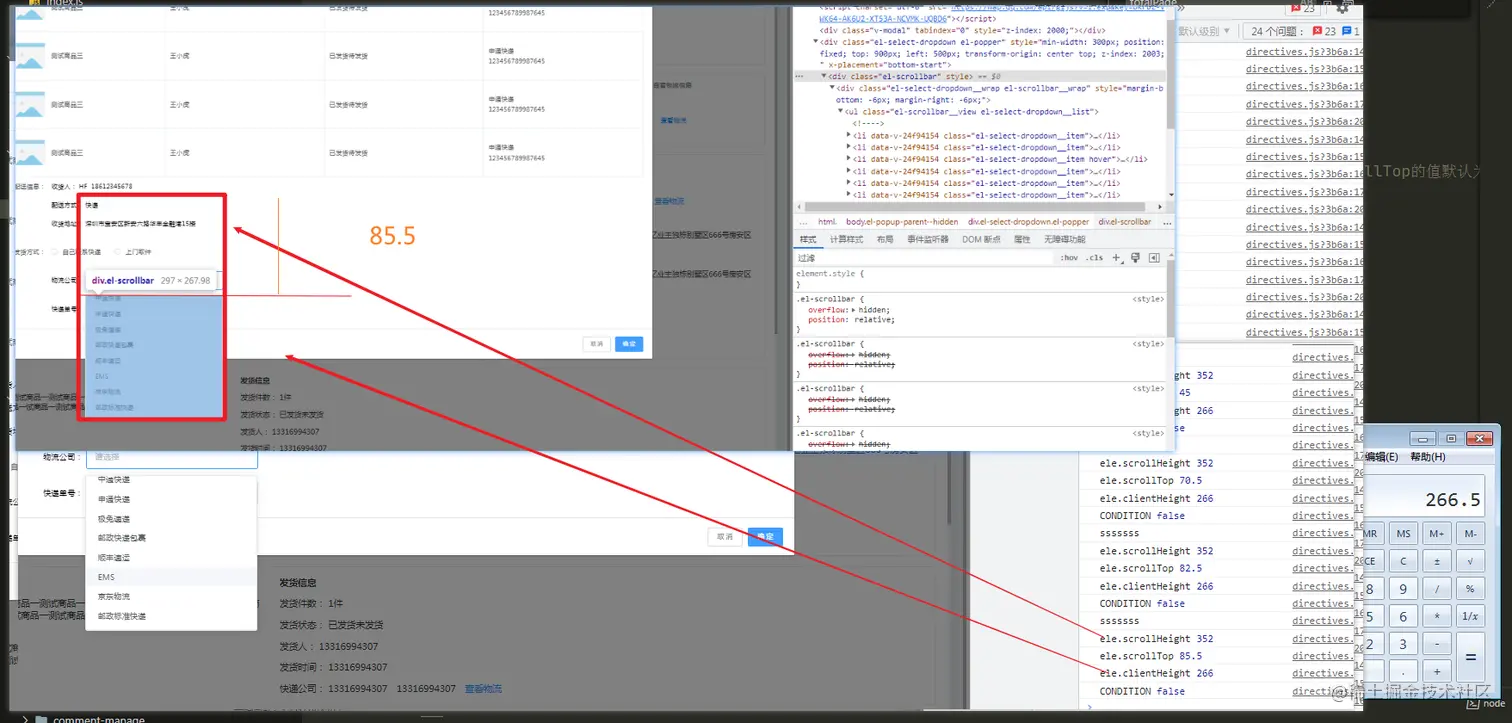
Task: Click calculator decimal point button
Action: [1404, 672]
